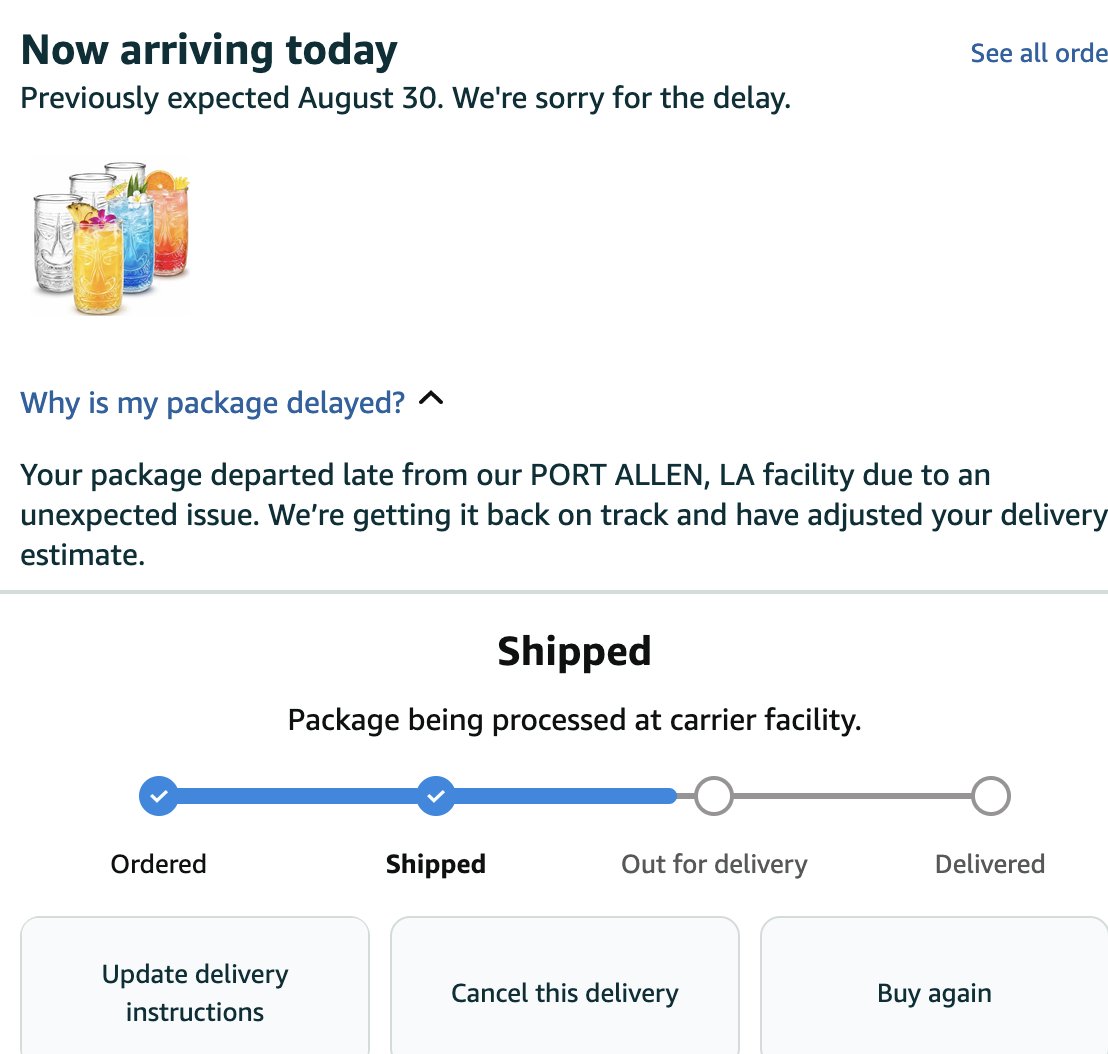Open the 'Why is my package delayed?' link
Viewport: 1108px width, 1054px height.
coord(212,403)
